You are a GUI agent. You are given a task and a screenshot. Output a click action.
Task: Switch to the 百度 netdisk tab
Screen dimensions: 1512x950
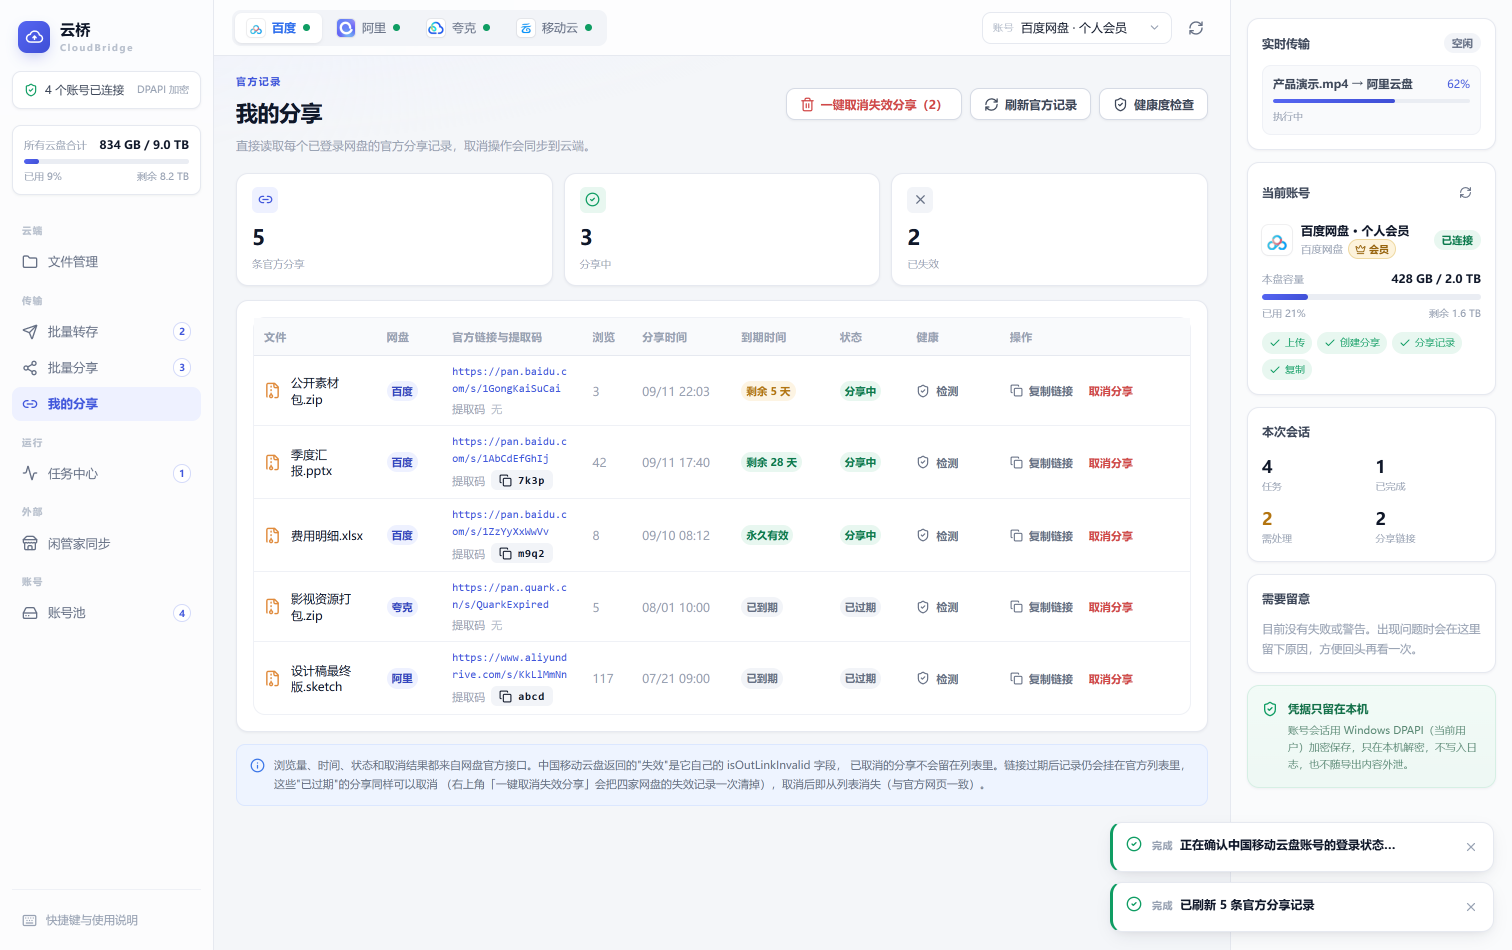point(279,28)
